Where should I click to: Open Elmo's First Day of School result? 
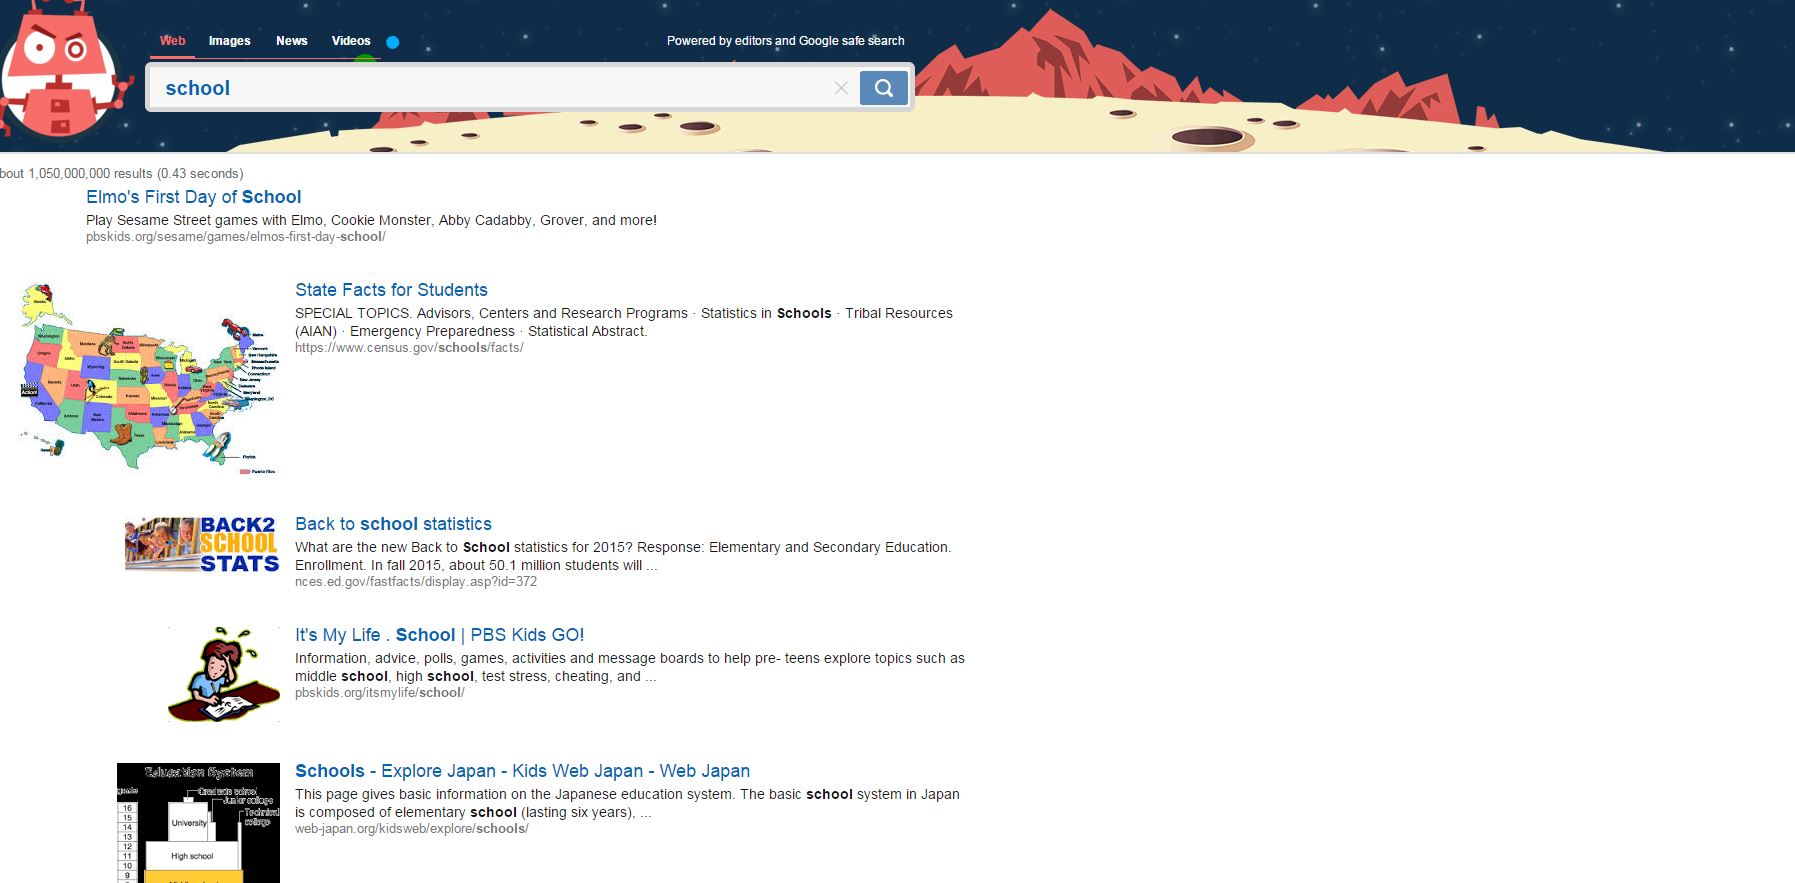coord(193,197)
